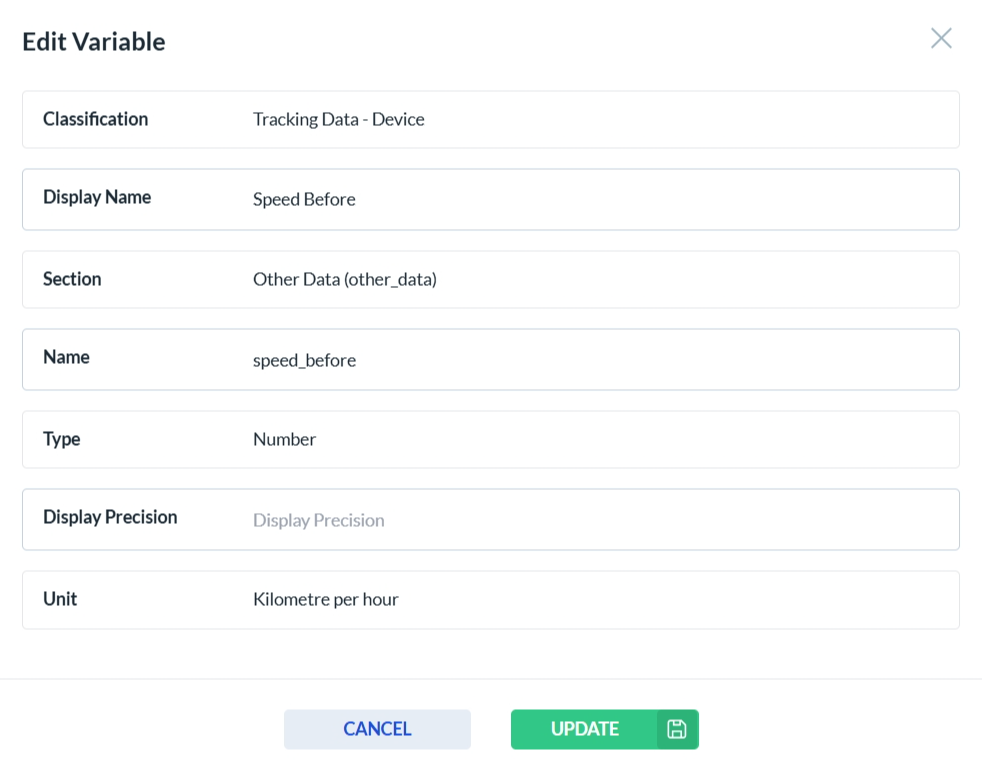The image size is (982, 773).
Task: Click the Display Name label
Action: [x=97, y=197]
